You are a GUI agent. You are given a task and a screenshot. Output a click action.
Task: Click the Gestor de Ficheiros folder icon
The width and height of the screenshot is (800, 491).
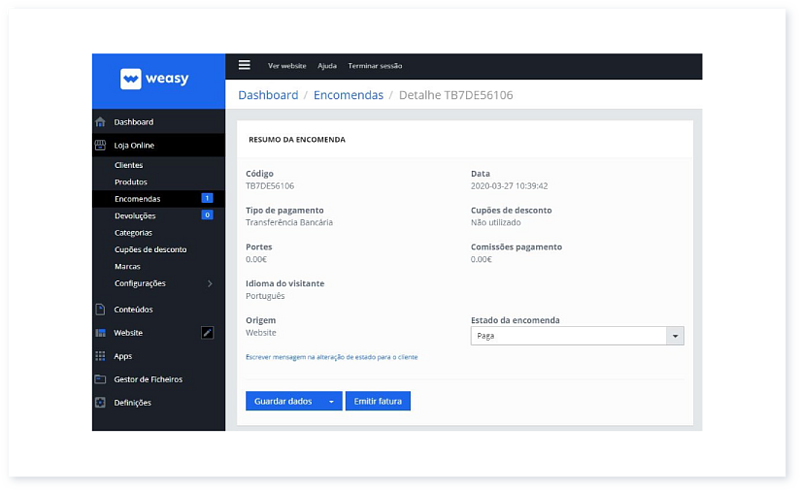click(x=101, y=379)
